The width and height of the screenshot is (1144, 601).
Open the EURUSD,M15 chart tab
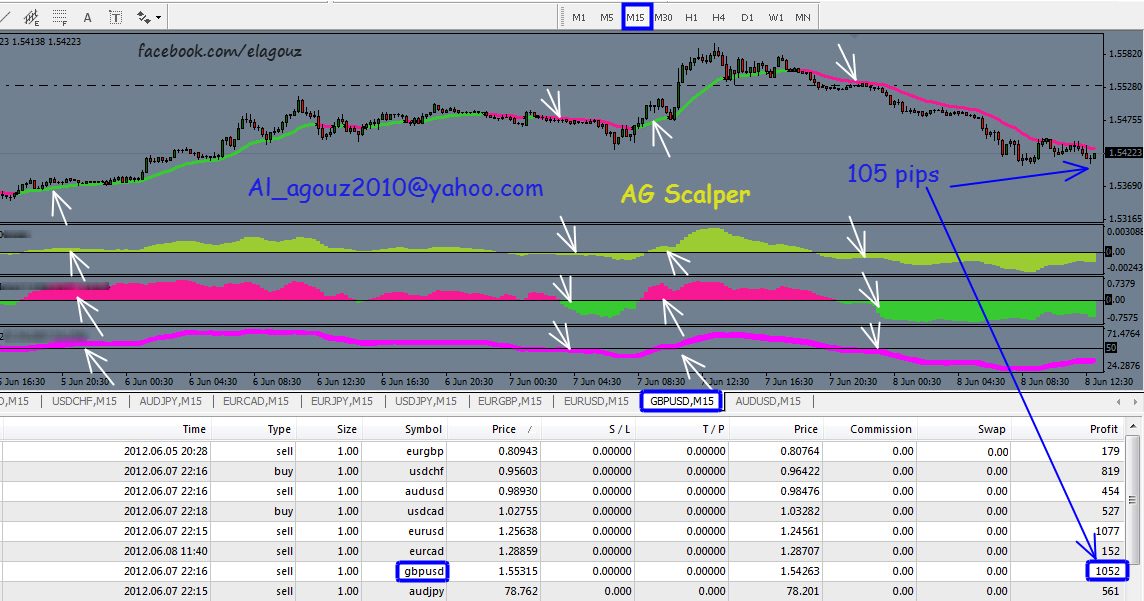pyautogui.click(x=596, y=401)
